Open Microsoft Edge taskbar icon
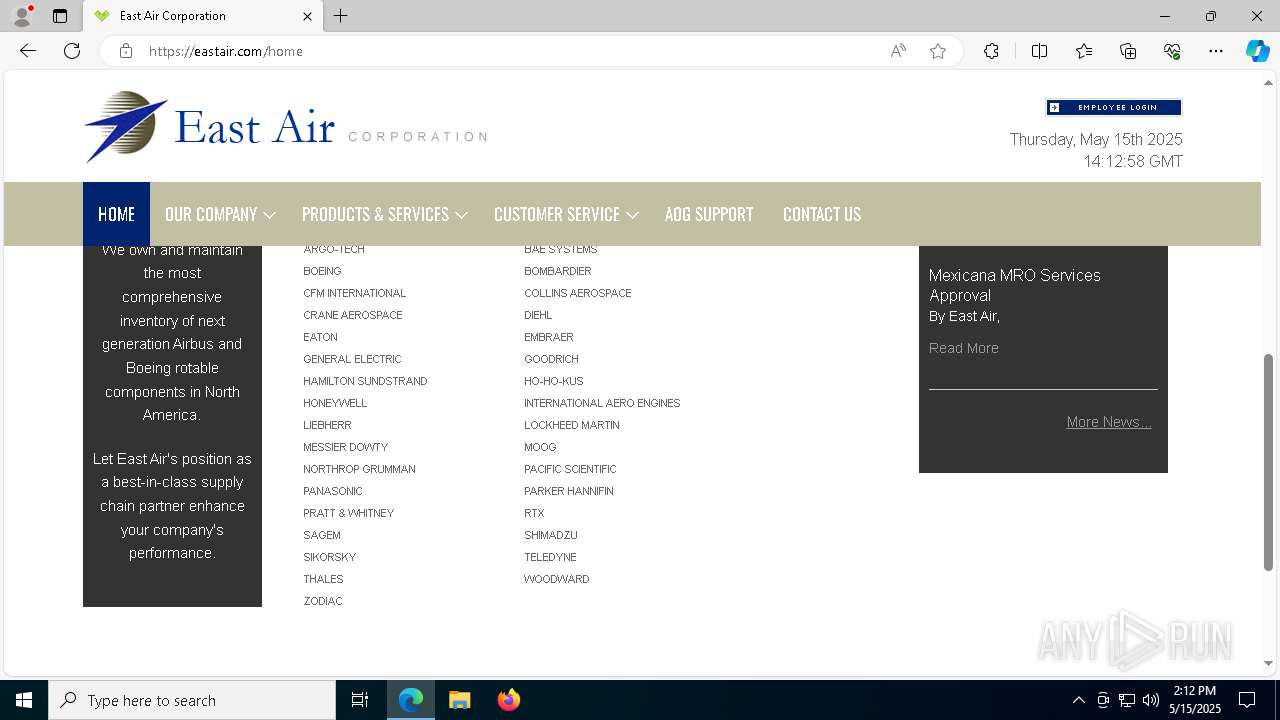 click(411, 700)
